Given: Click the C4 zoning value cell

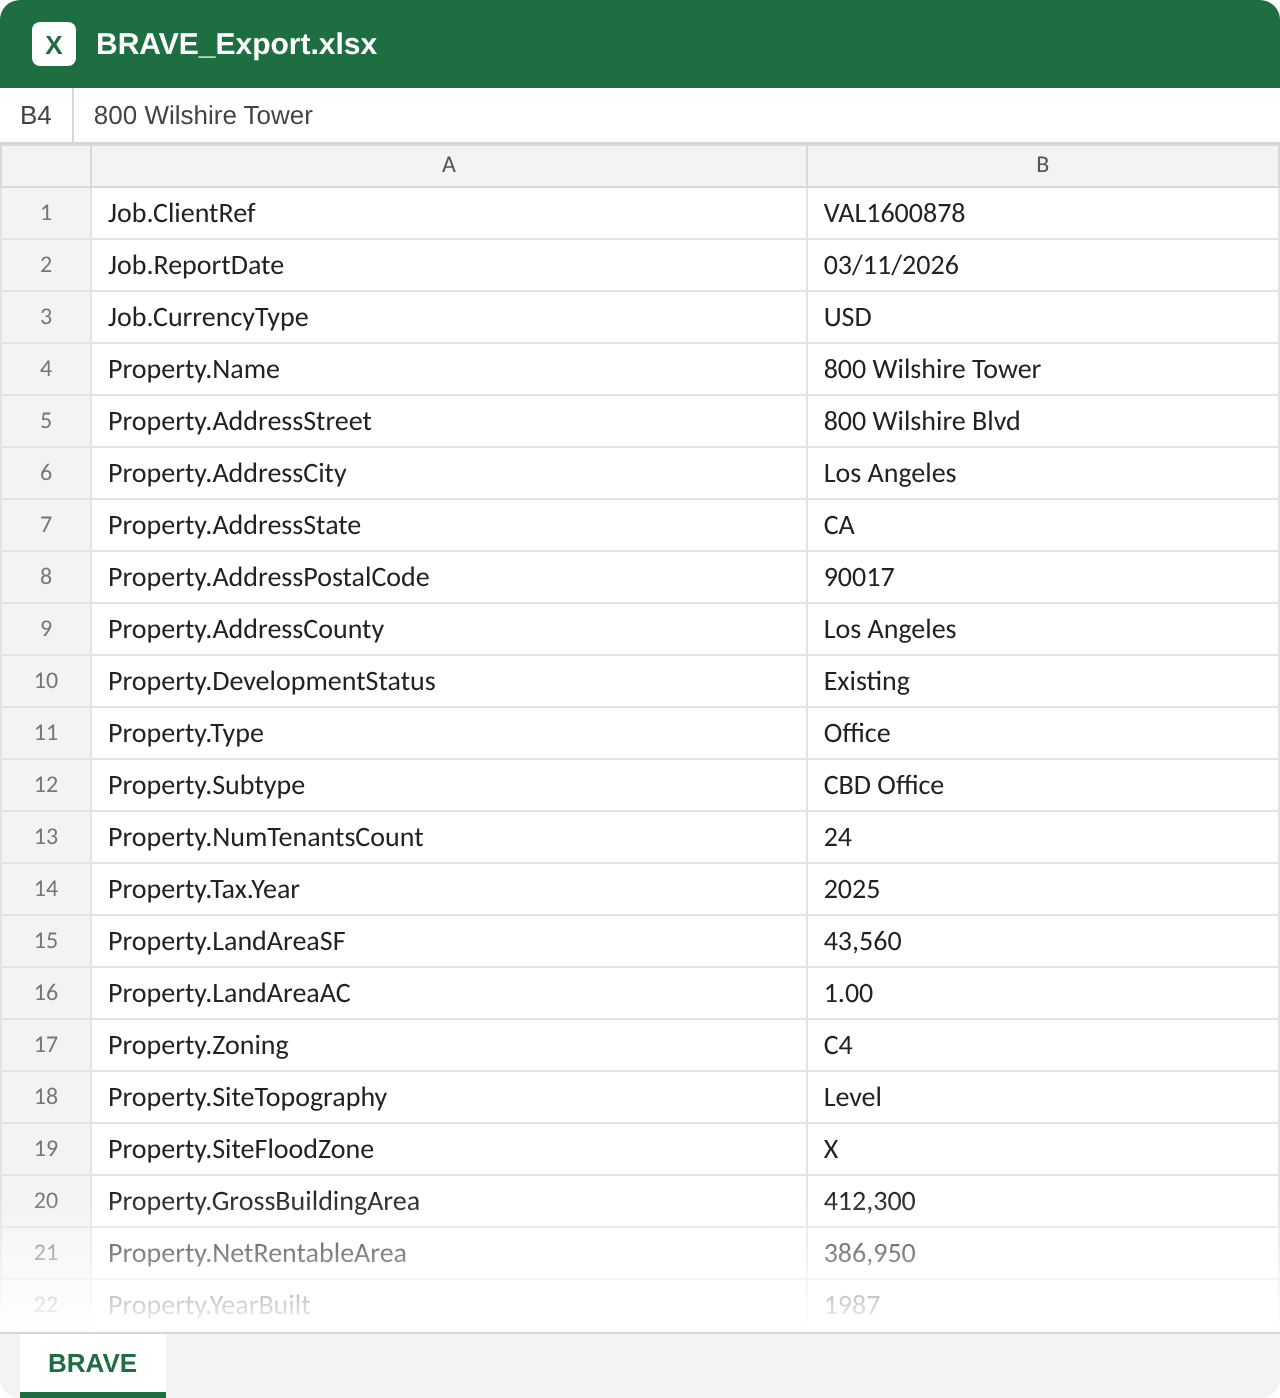Looking at the screenshot, I should pyautogui.click(x=1043, y=1045).
